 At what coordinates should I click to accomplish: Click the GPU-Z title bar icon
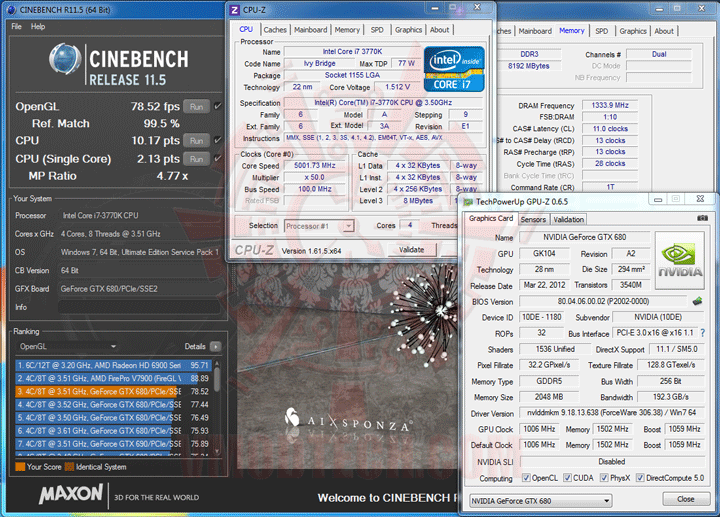[x=468, y=202]
